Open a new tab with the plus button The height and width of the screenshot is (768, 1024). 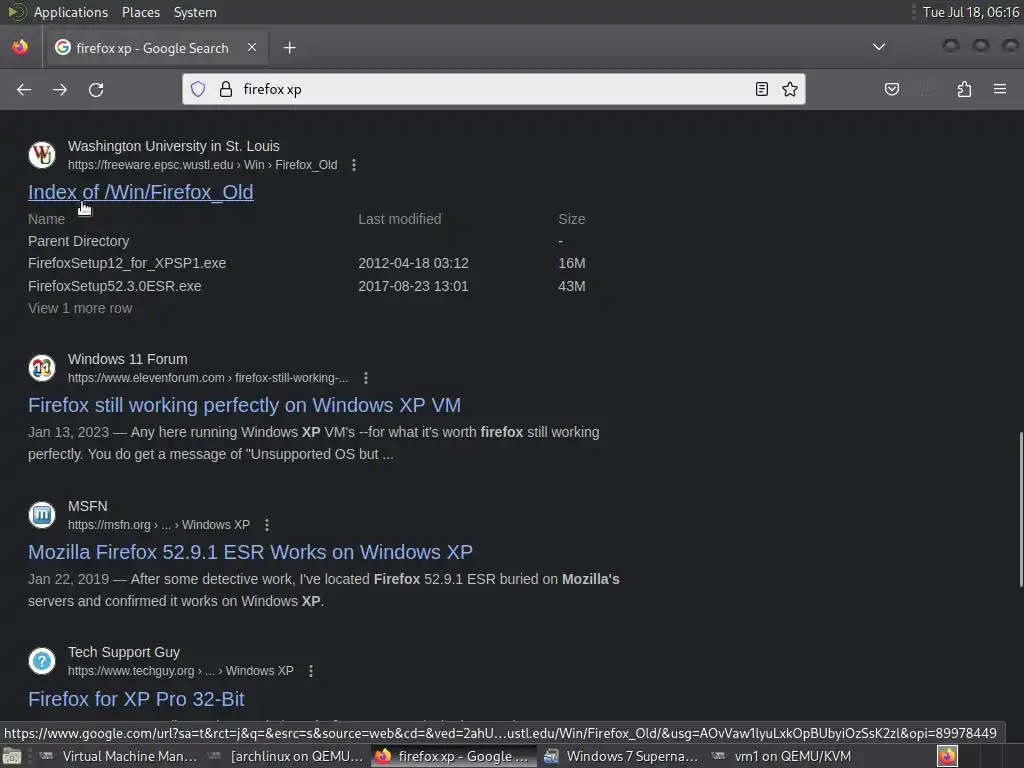pyautogui.click(x=289, y=48)
